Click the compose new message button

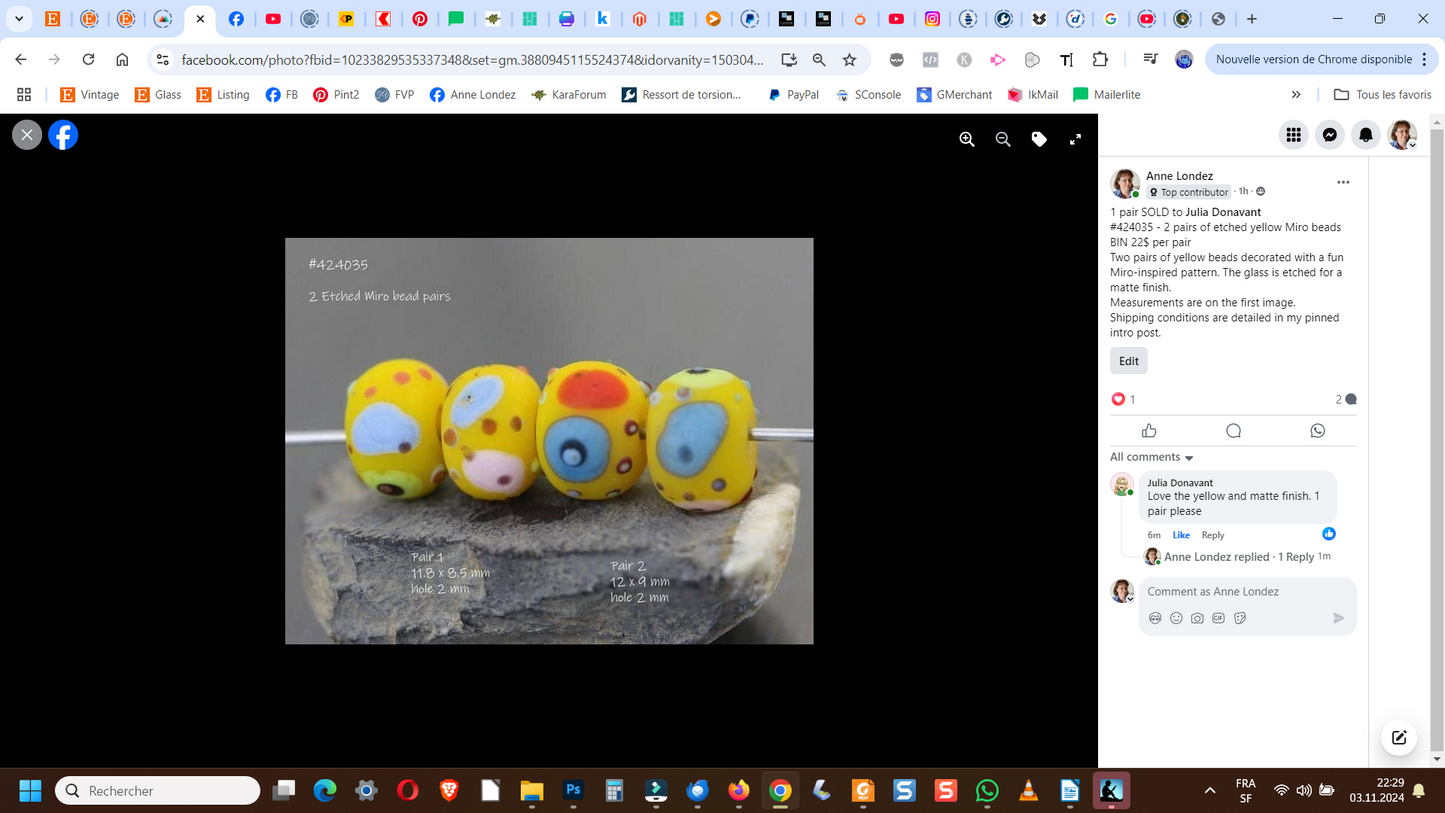click(x=1399, y=738)
